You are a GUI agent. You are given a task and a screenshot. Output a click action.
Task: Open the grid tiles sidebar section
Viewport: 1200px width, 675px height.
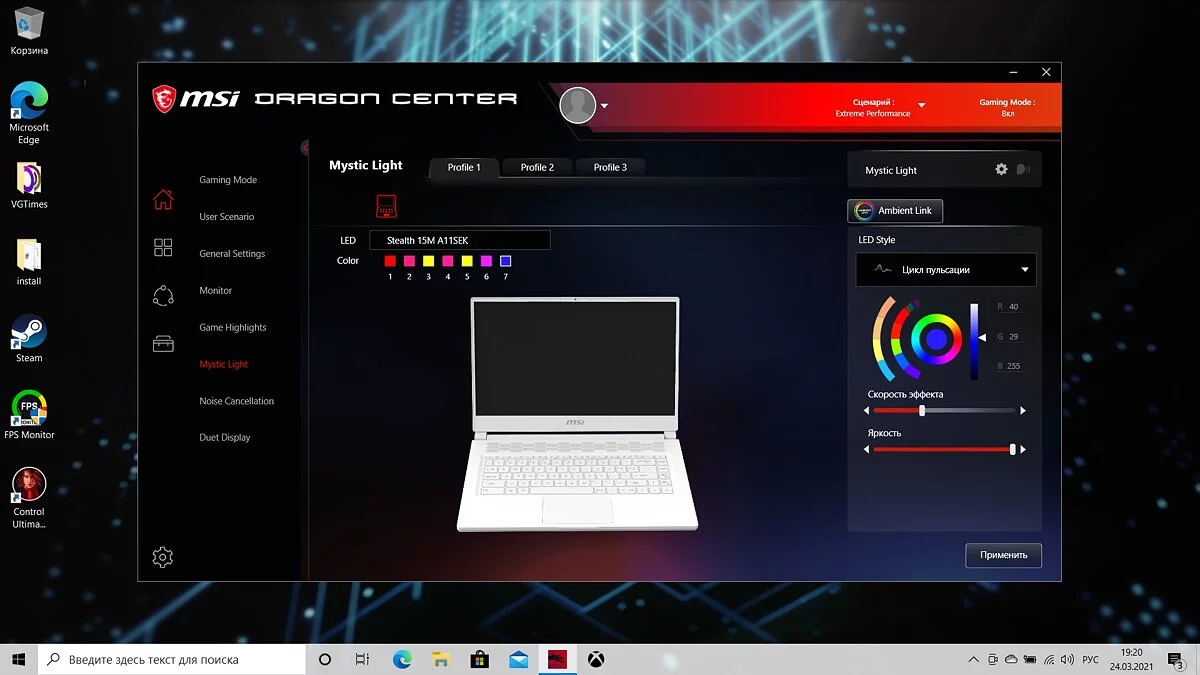point(163,247)
